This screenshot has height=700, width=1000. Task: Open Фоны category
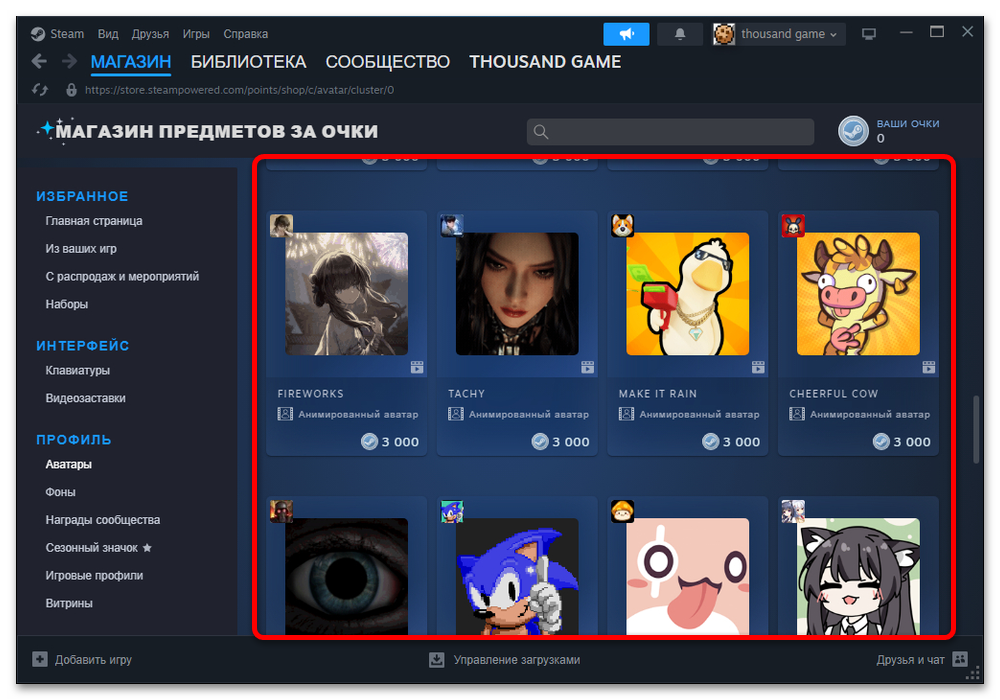point(60,492)
